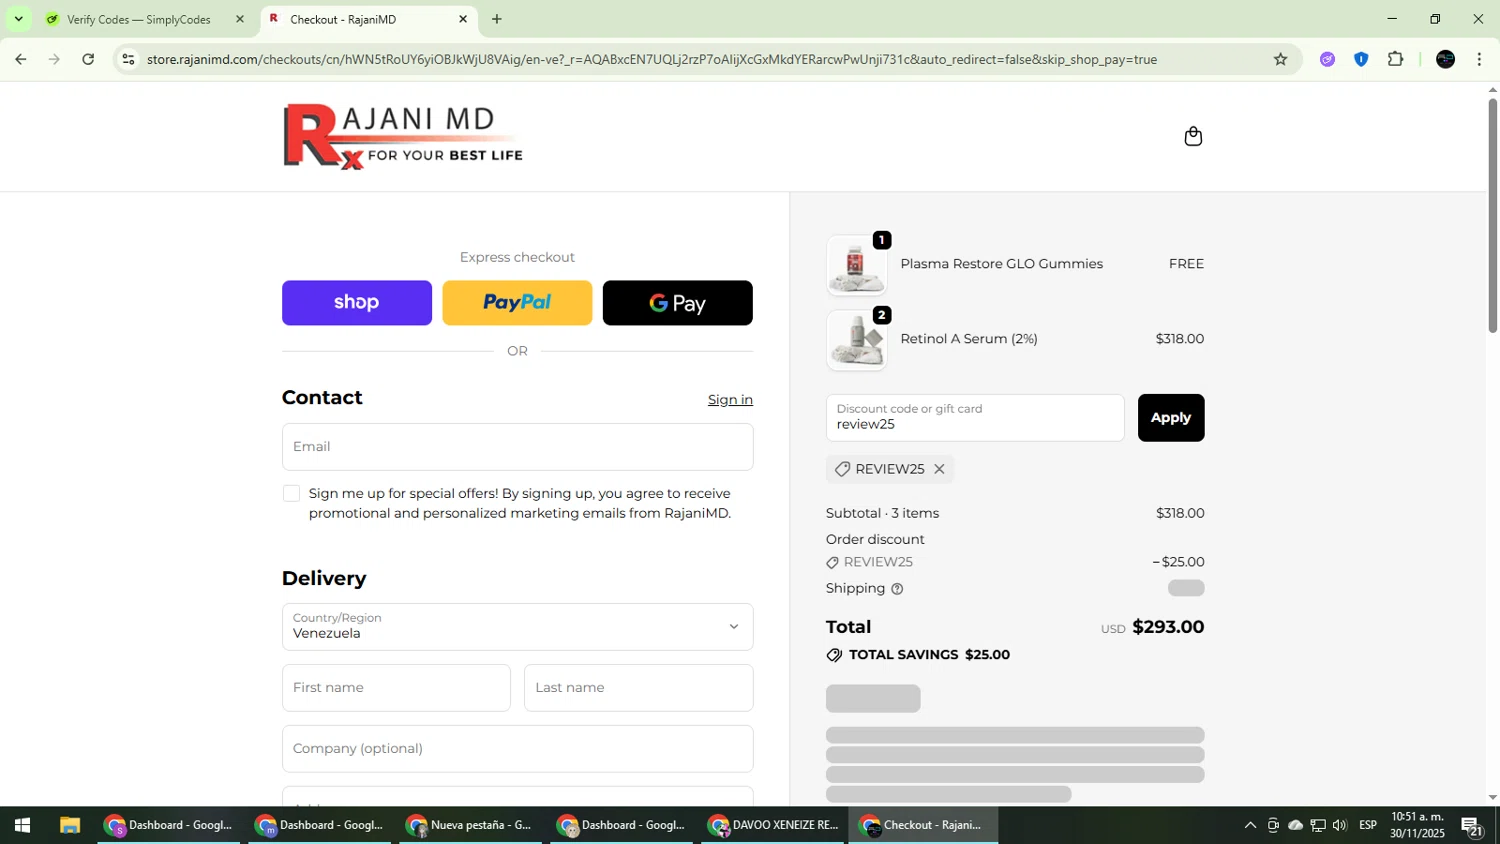The height and width of the screenshot is (844, 1500).
Task: Click the REVIEW25 tag icon in order discount
Action: [832, 563]
